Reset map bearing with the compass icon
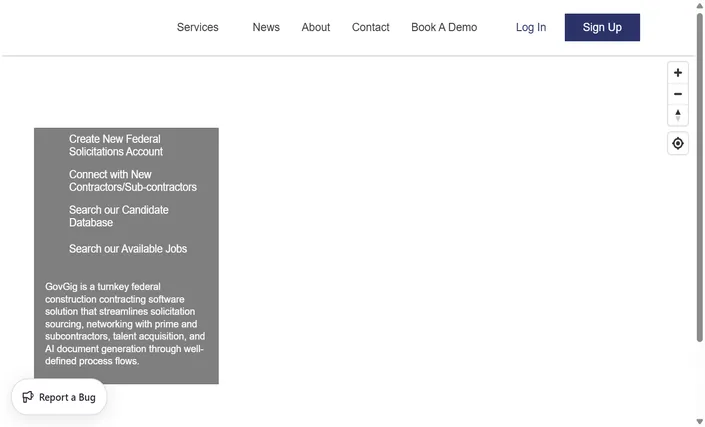Image resolution: width=705 pixels, height=427 pixels. click(678, 115)
